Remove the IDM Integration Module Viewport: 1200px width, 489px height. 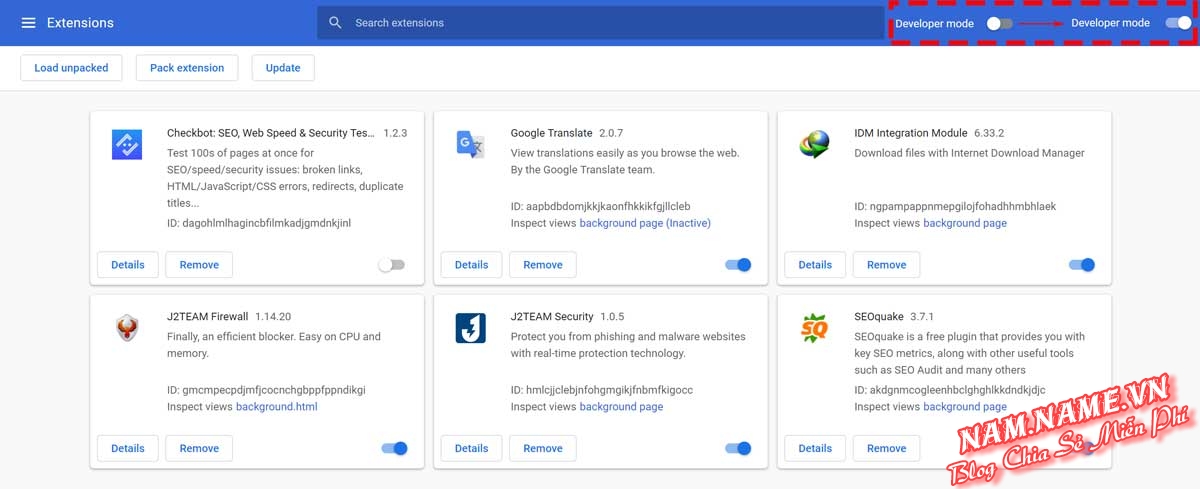886,265
